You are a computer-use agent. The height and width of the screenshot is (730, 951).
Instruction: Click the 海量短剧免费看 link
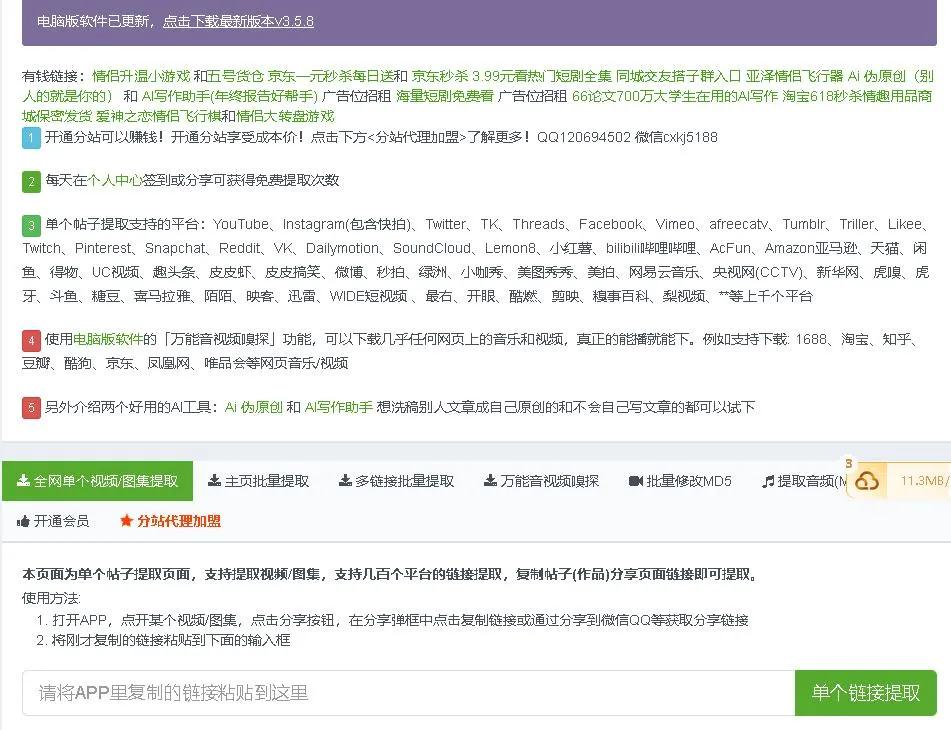444,97
